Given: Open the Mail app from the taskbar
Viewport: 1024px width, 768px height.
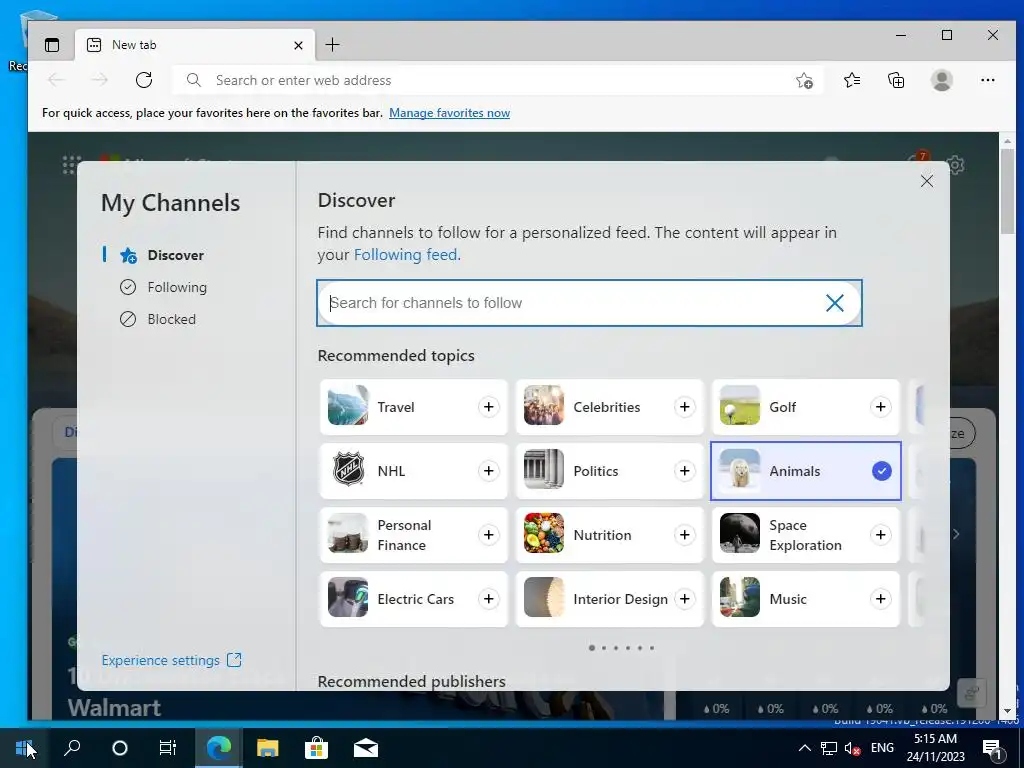Looking at the screenshot, I should (366, 748).
